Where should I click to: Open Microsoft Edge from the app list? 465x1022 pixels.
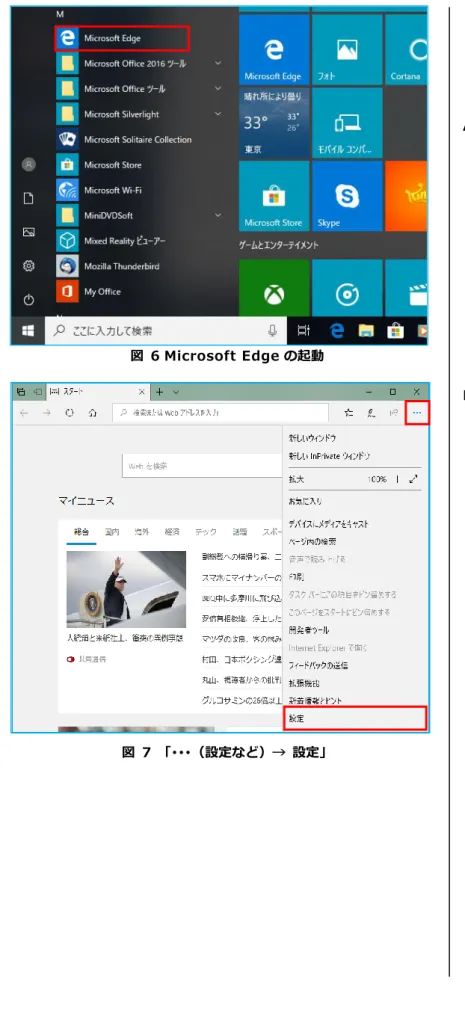(x=122, y=38)
